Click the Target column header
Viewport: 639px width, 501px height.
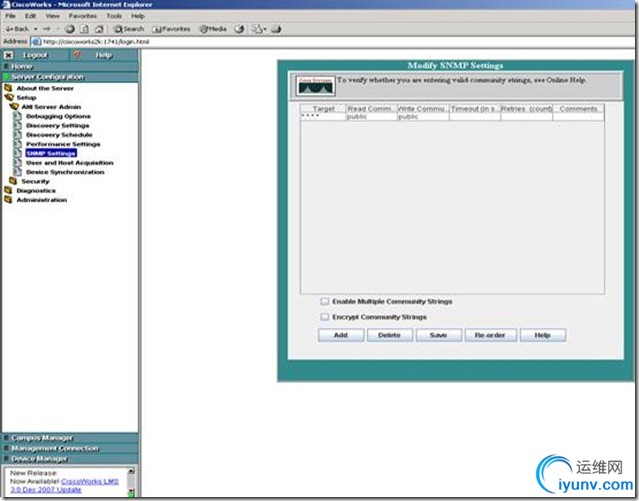coord(324,109)
